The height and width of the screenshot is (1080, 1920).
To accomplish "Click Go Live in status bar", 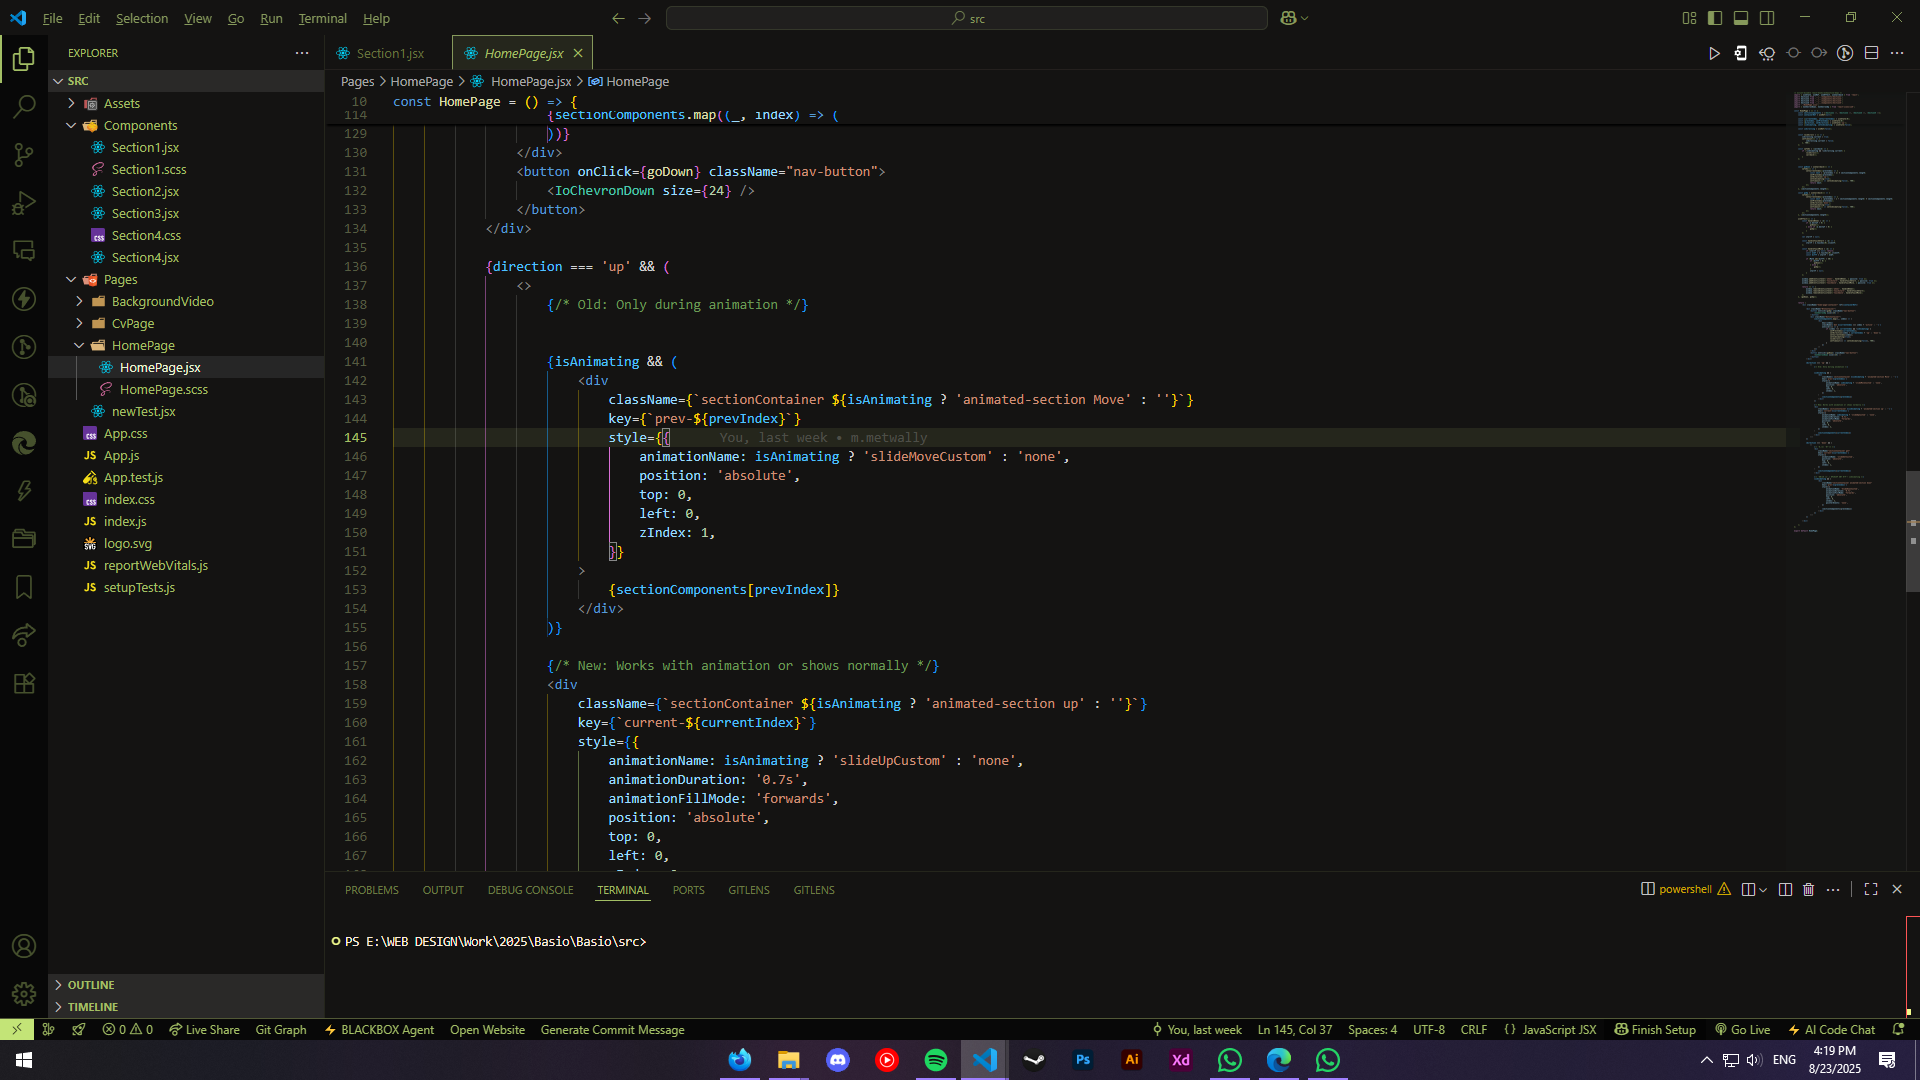I will 1742,1029.
